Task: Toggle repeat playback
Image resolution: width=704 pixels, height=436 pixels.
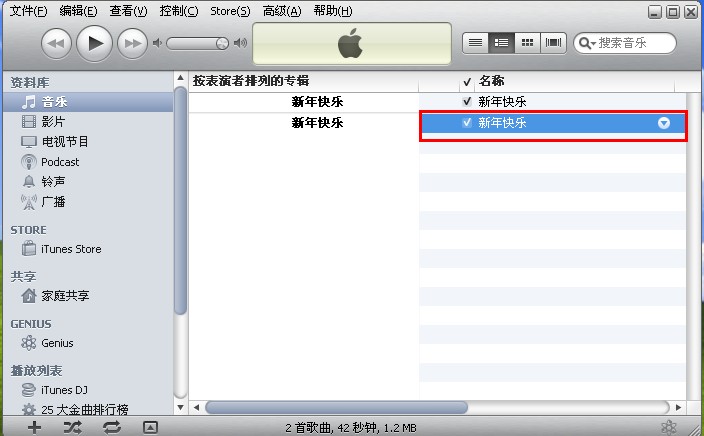Action: click(112, 427)
